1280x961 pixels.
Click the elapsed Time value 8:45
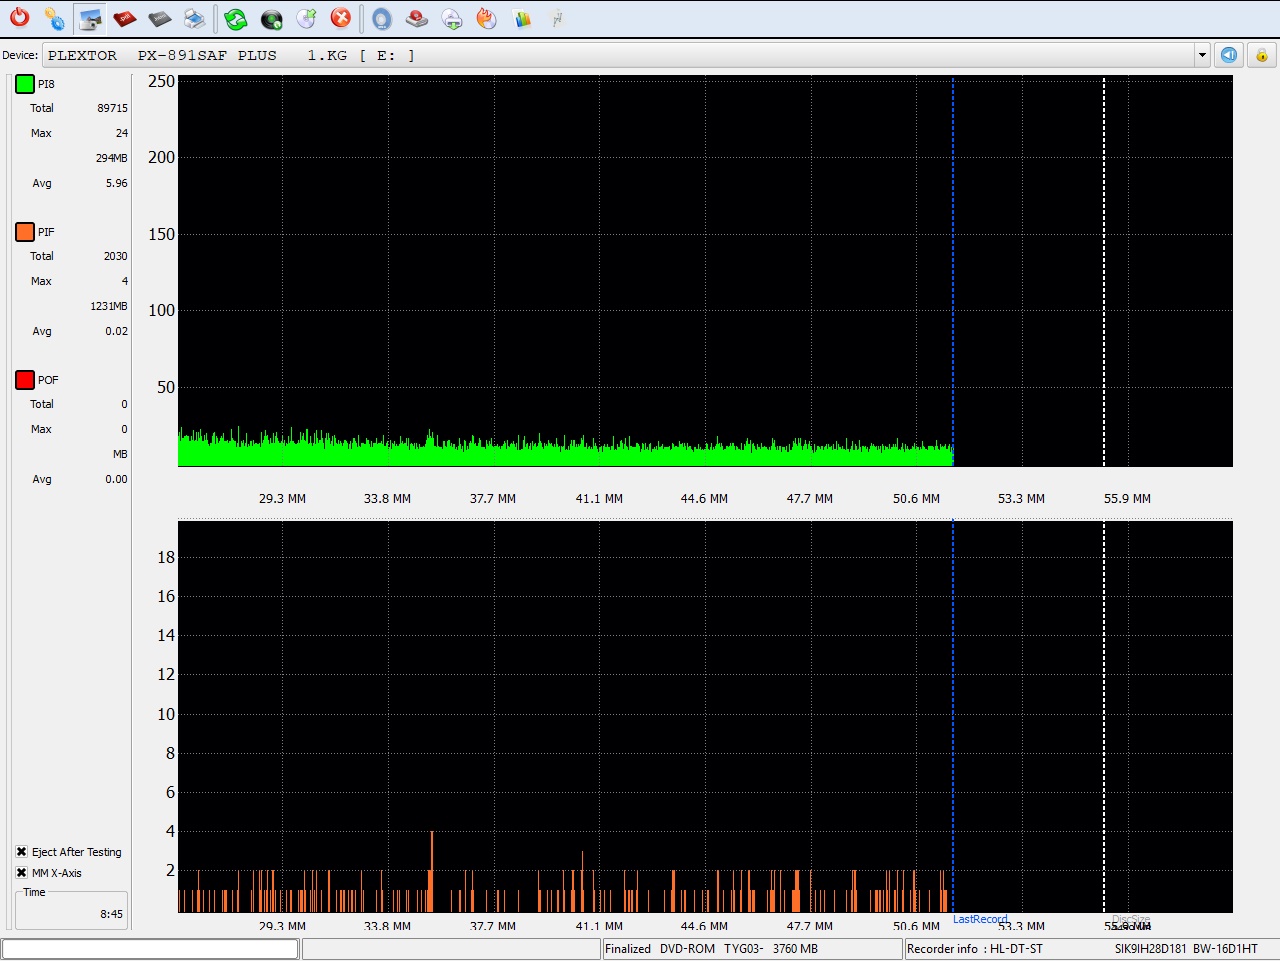click(111, 914)
